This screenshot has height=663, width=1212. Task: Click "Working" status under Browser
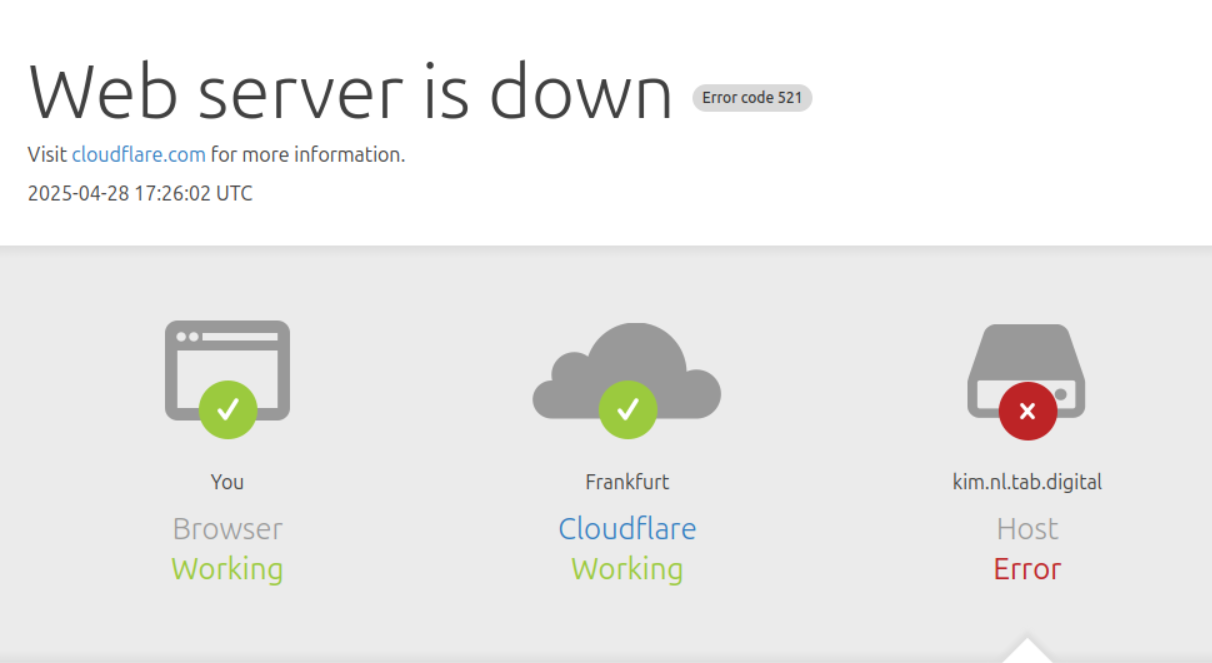[227, 569]
